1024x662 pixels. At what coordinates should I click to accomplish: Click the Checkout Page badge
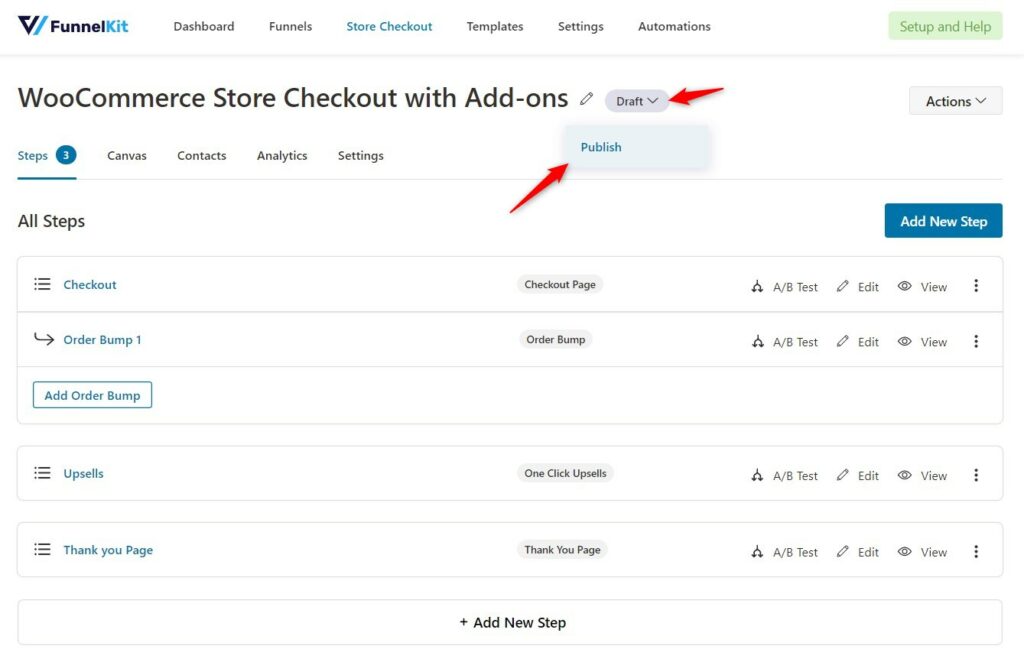[x=560, y=284]
